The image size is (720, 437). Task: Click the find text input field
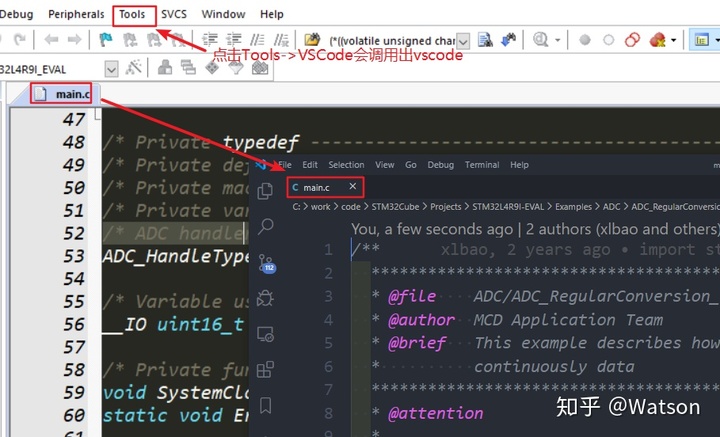392,41
